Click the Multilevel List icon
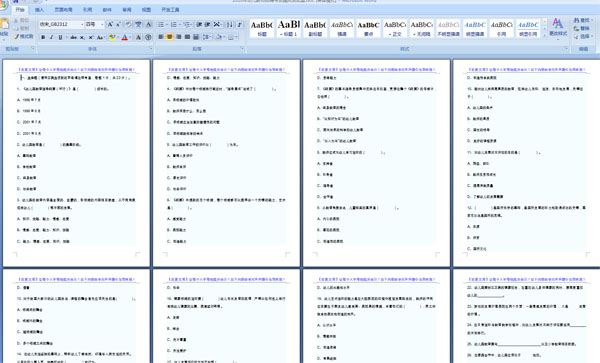Viewport: 600px width, 363px height. pos(187,24)
